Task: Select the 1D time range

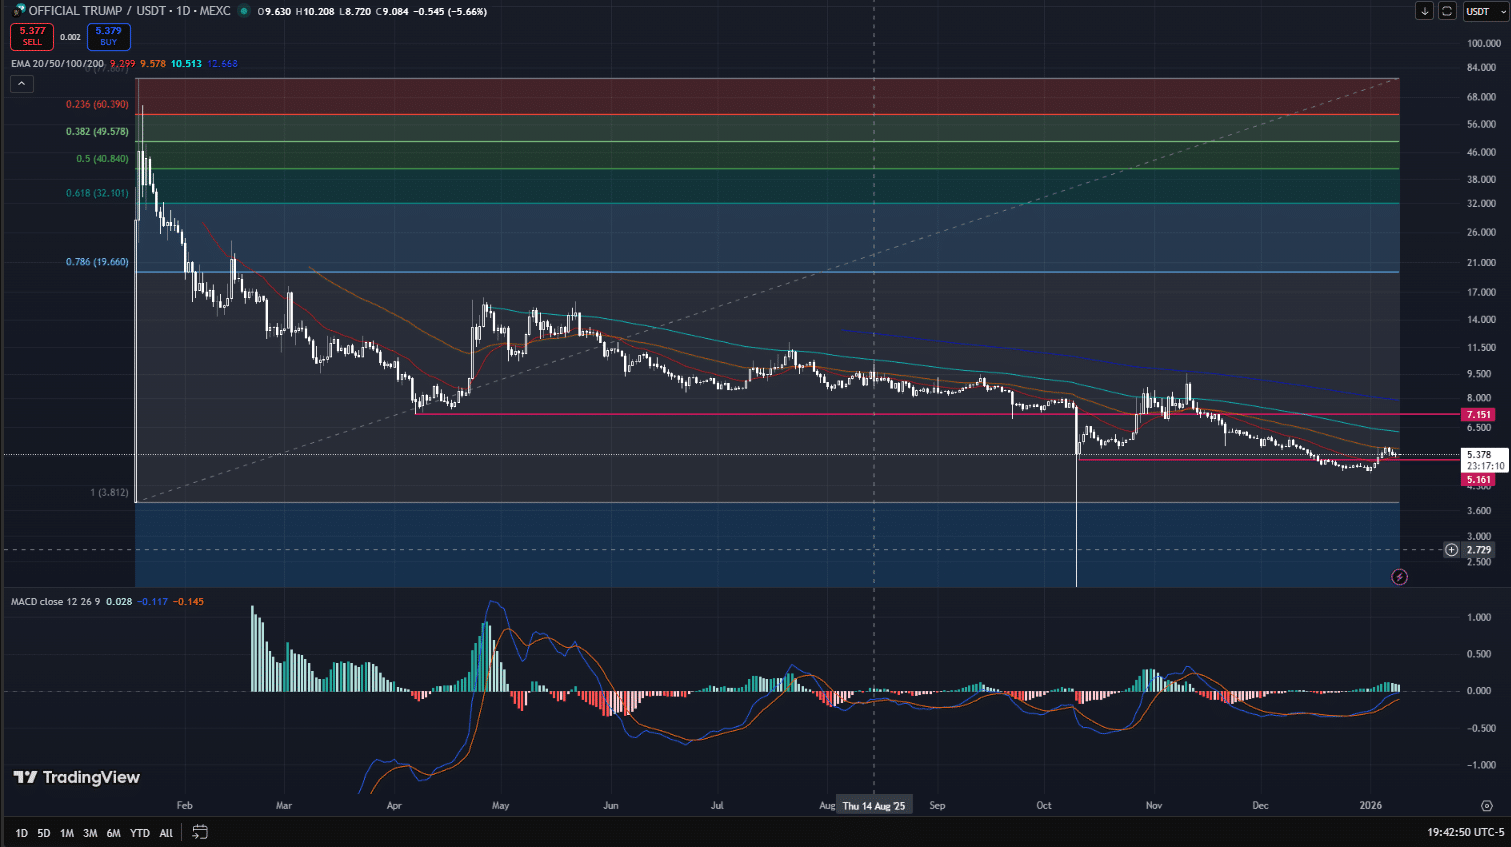Action: coord(21,833)
